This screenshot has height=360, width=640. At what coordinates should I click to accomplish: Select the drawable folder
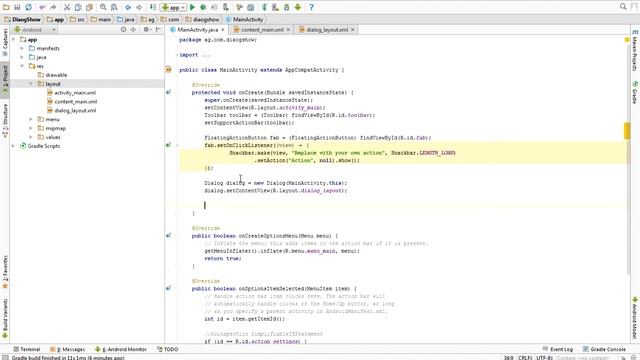[x=52, y=75]
